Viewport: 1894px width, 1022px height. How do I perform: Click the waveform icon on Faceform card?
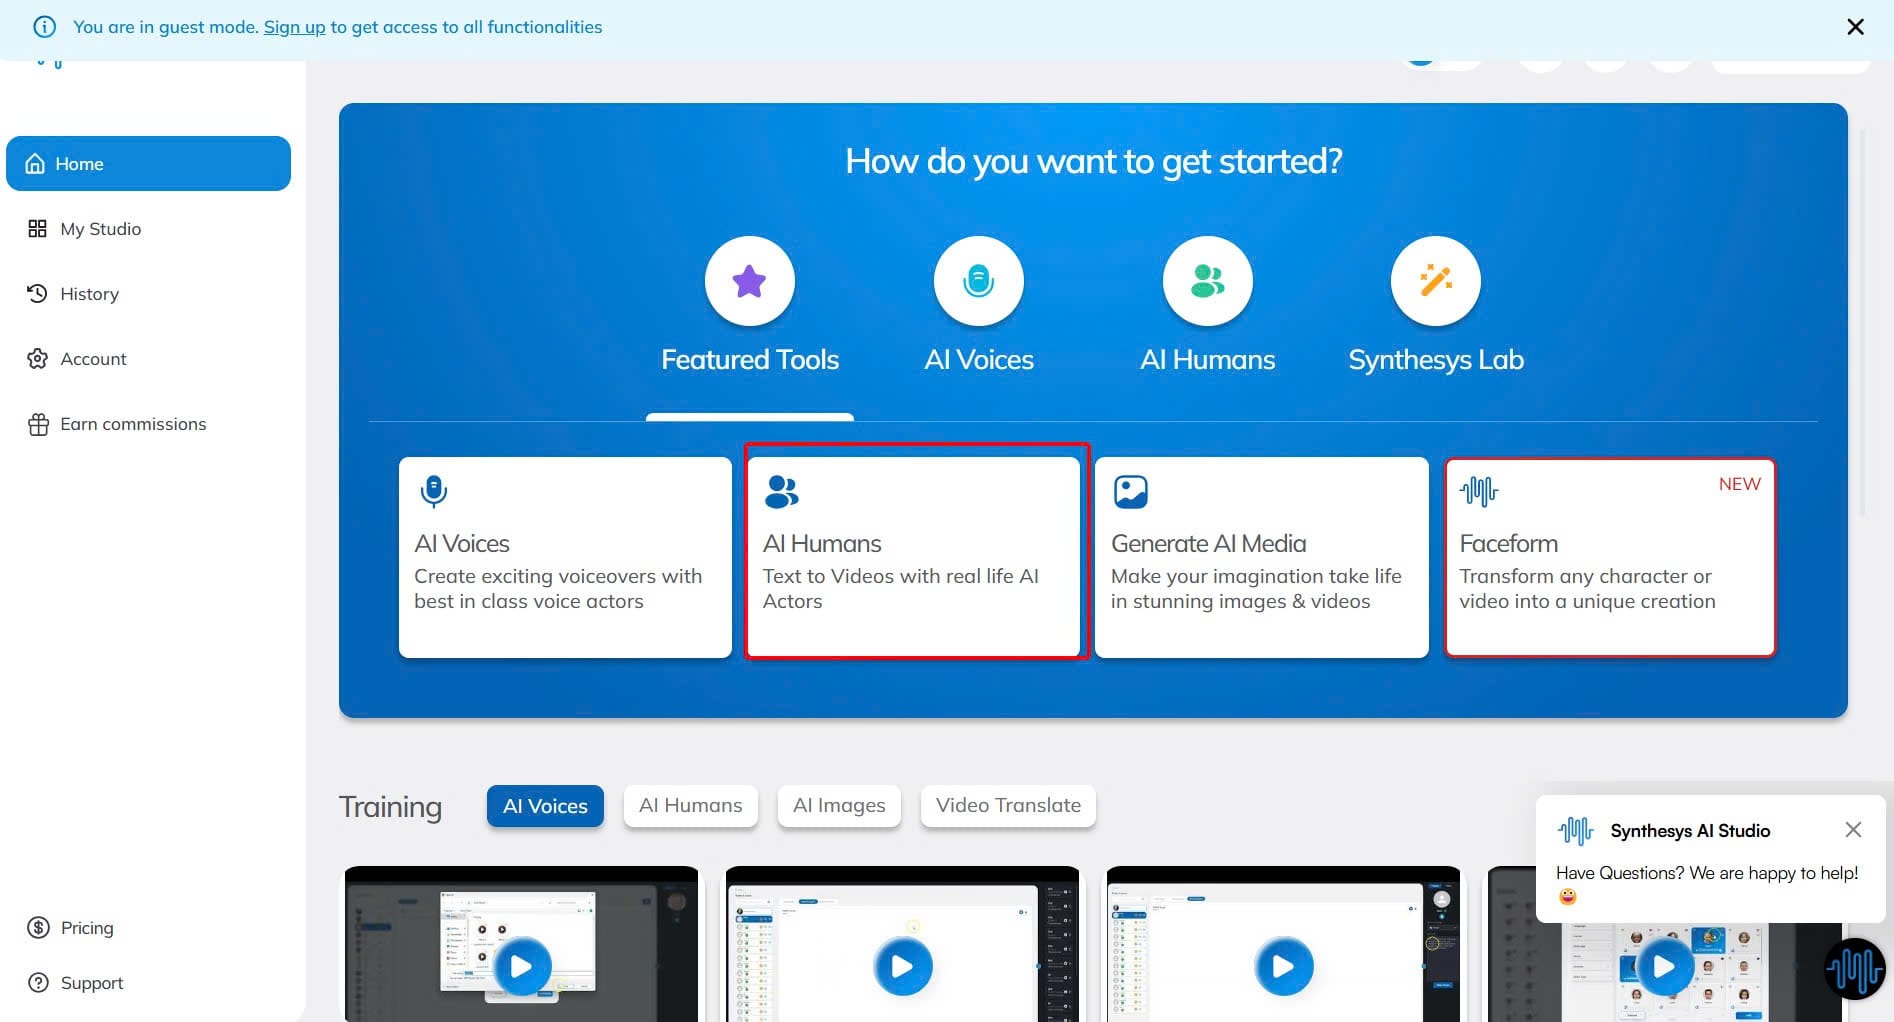tap(1479, 491)
